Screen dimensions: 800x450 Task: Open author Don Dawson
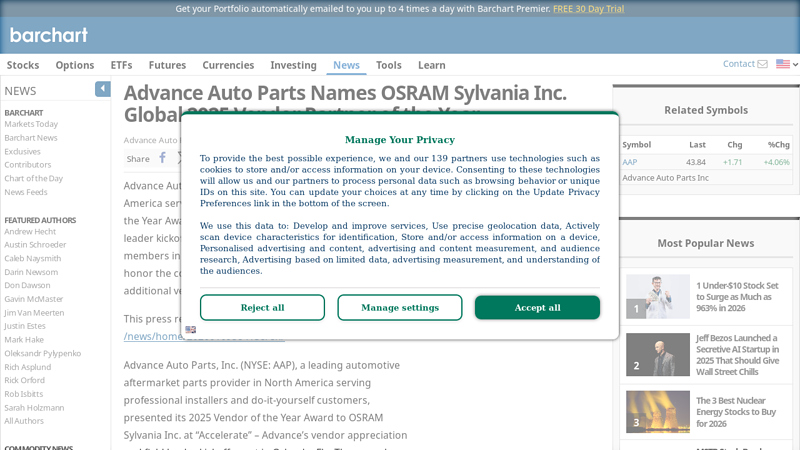(28, 285)
